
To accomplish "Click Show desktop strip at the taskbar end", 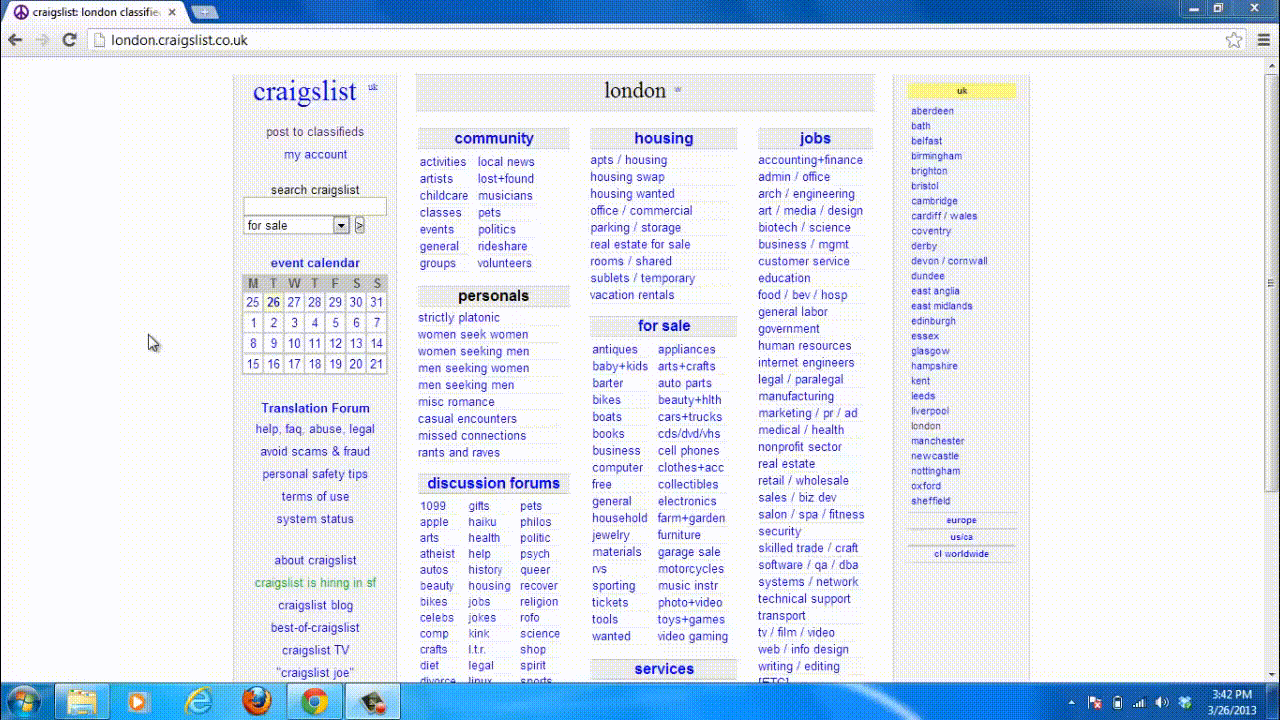I will 1273,702.
